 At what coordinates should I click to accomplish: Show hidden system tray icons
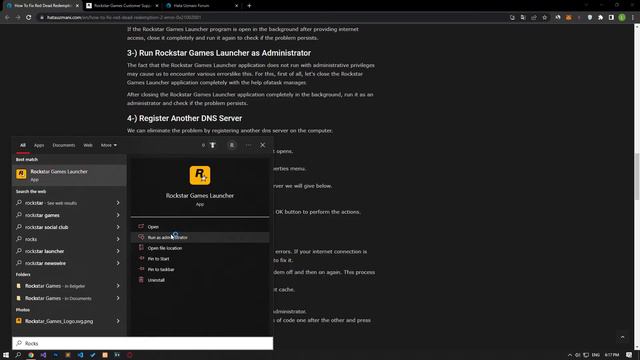pyautogui.click(x=570, y=355)
